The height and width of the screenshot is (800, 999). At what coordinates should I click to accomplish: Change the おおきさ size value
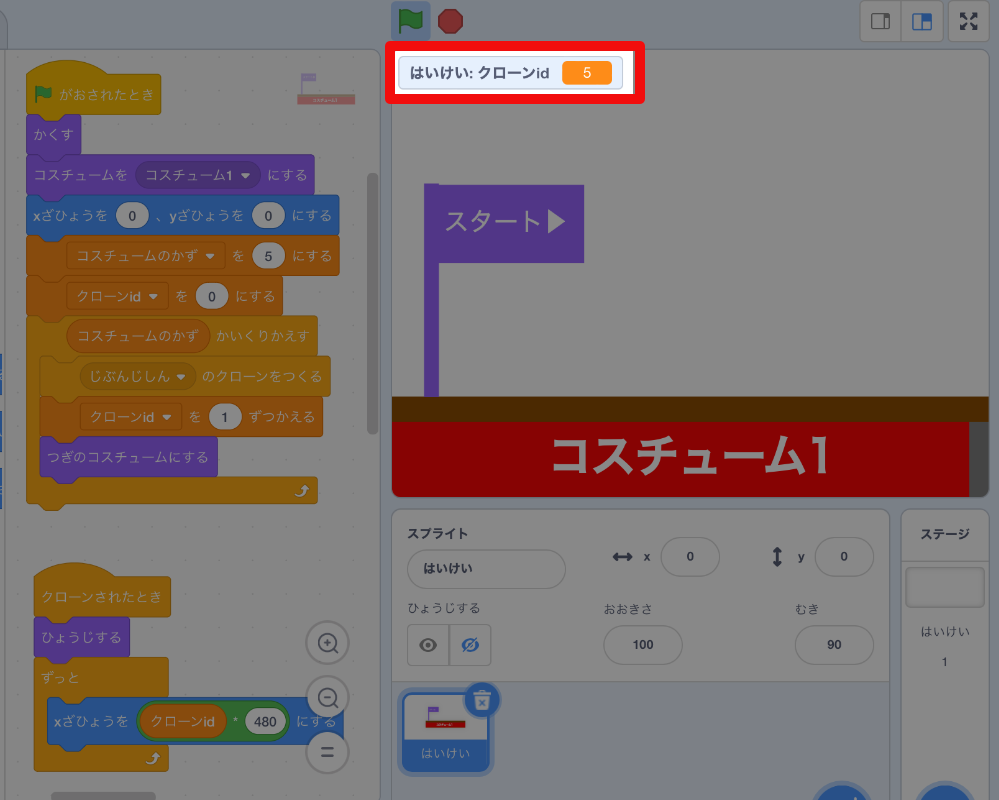(x=642, y=645)
